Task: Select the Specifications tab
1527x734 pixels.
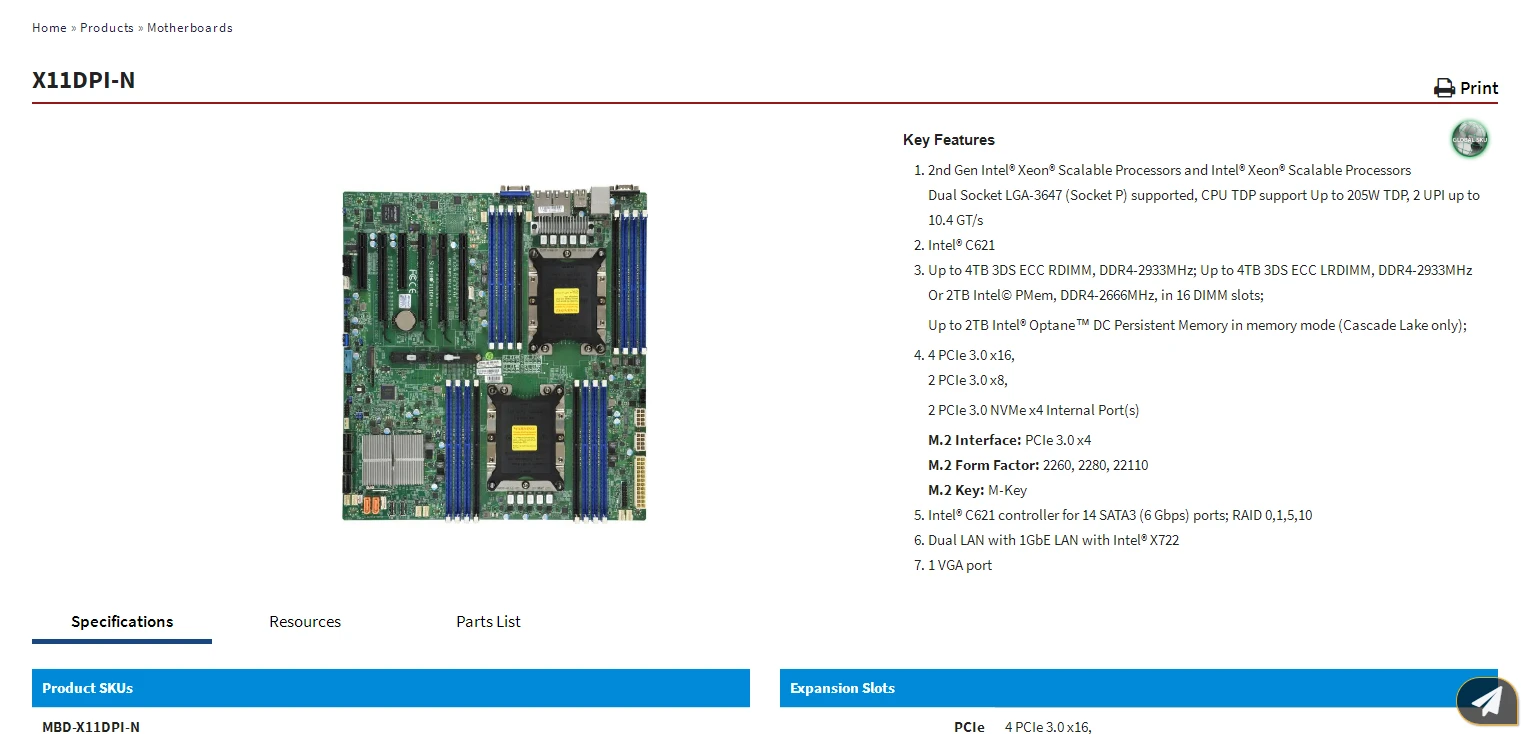Action: [x=121, y=621]
